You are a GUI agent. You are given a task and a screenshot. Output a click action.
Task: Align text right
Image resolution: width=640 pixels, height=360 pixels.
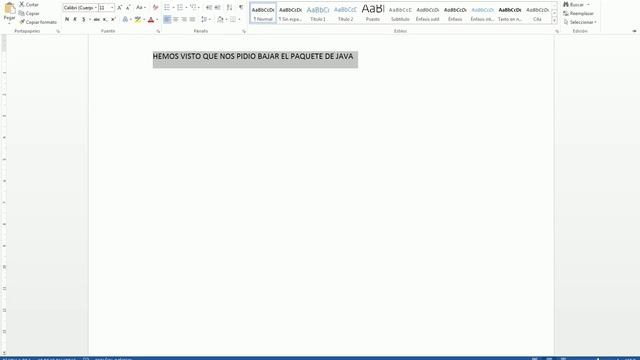pyautogui.click(x=184, y=19)
